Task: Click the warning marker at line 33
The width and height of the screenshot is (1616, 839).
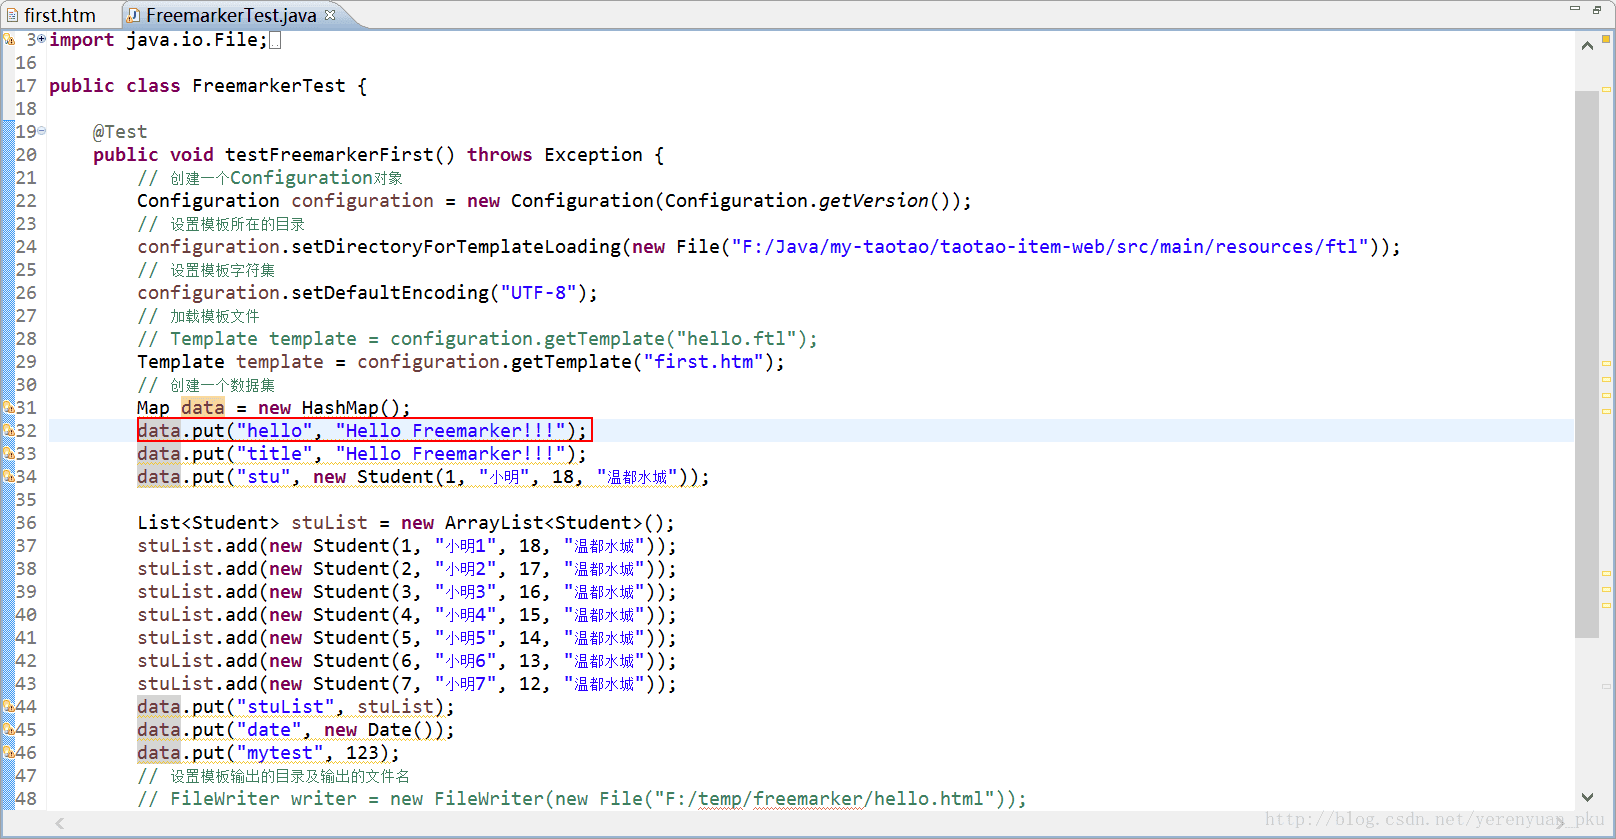Action: coord(8,454)
